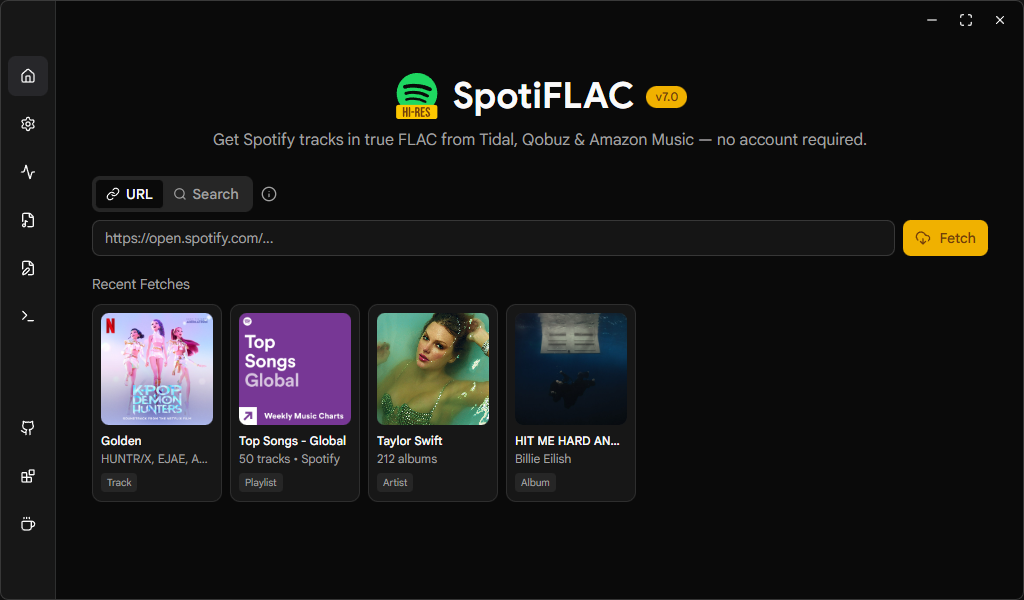This screenshot has width=1024, height=600.
Task: Switch to the URL tab
Action: pyautogui.click(x=130, y=194)
